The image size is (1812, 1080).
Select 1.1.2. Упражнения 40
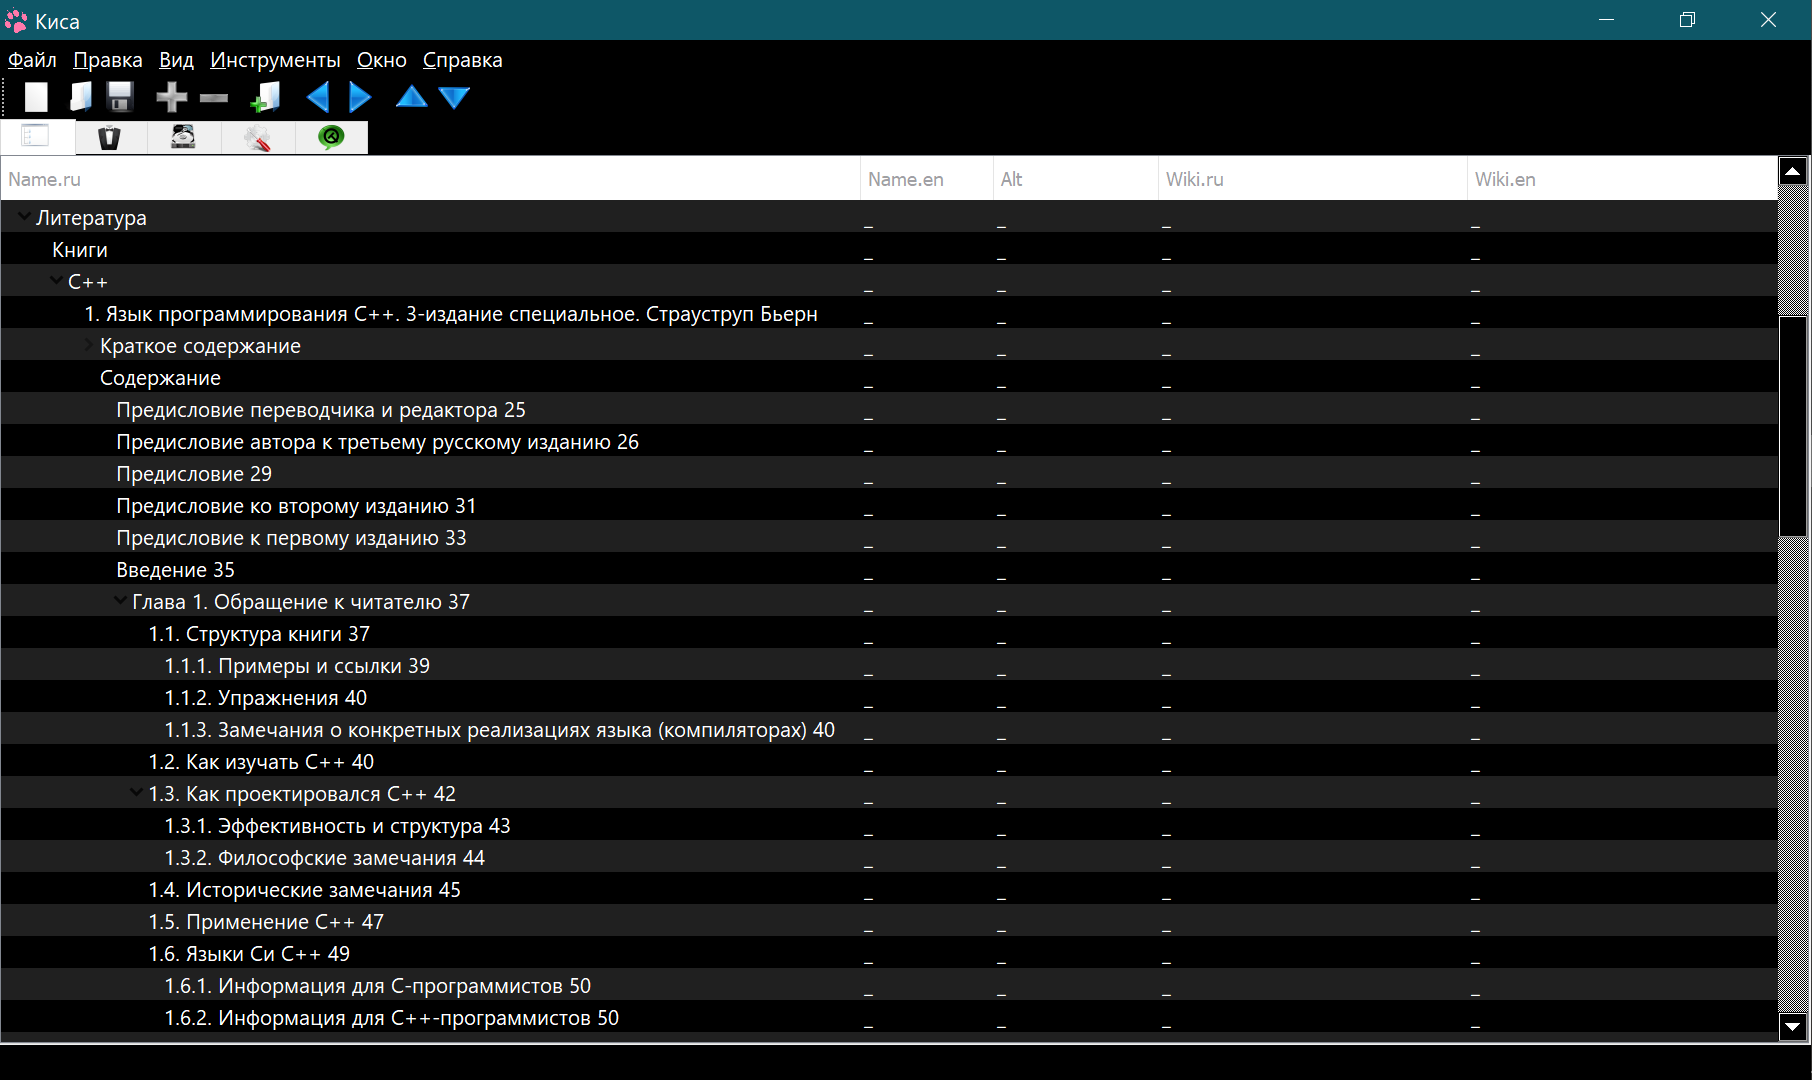(x=889, y=697)
